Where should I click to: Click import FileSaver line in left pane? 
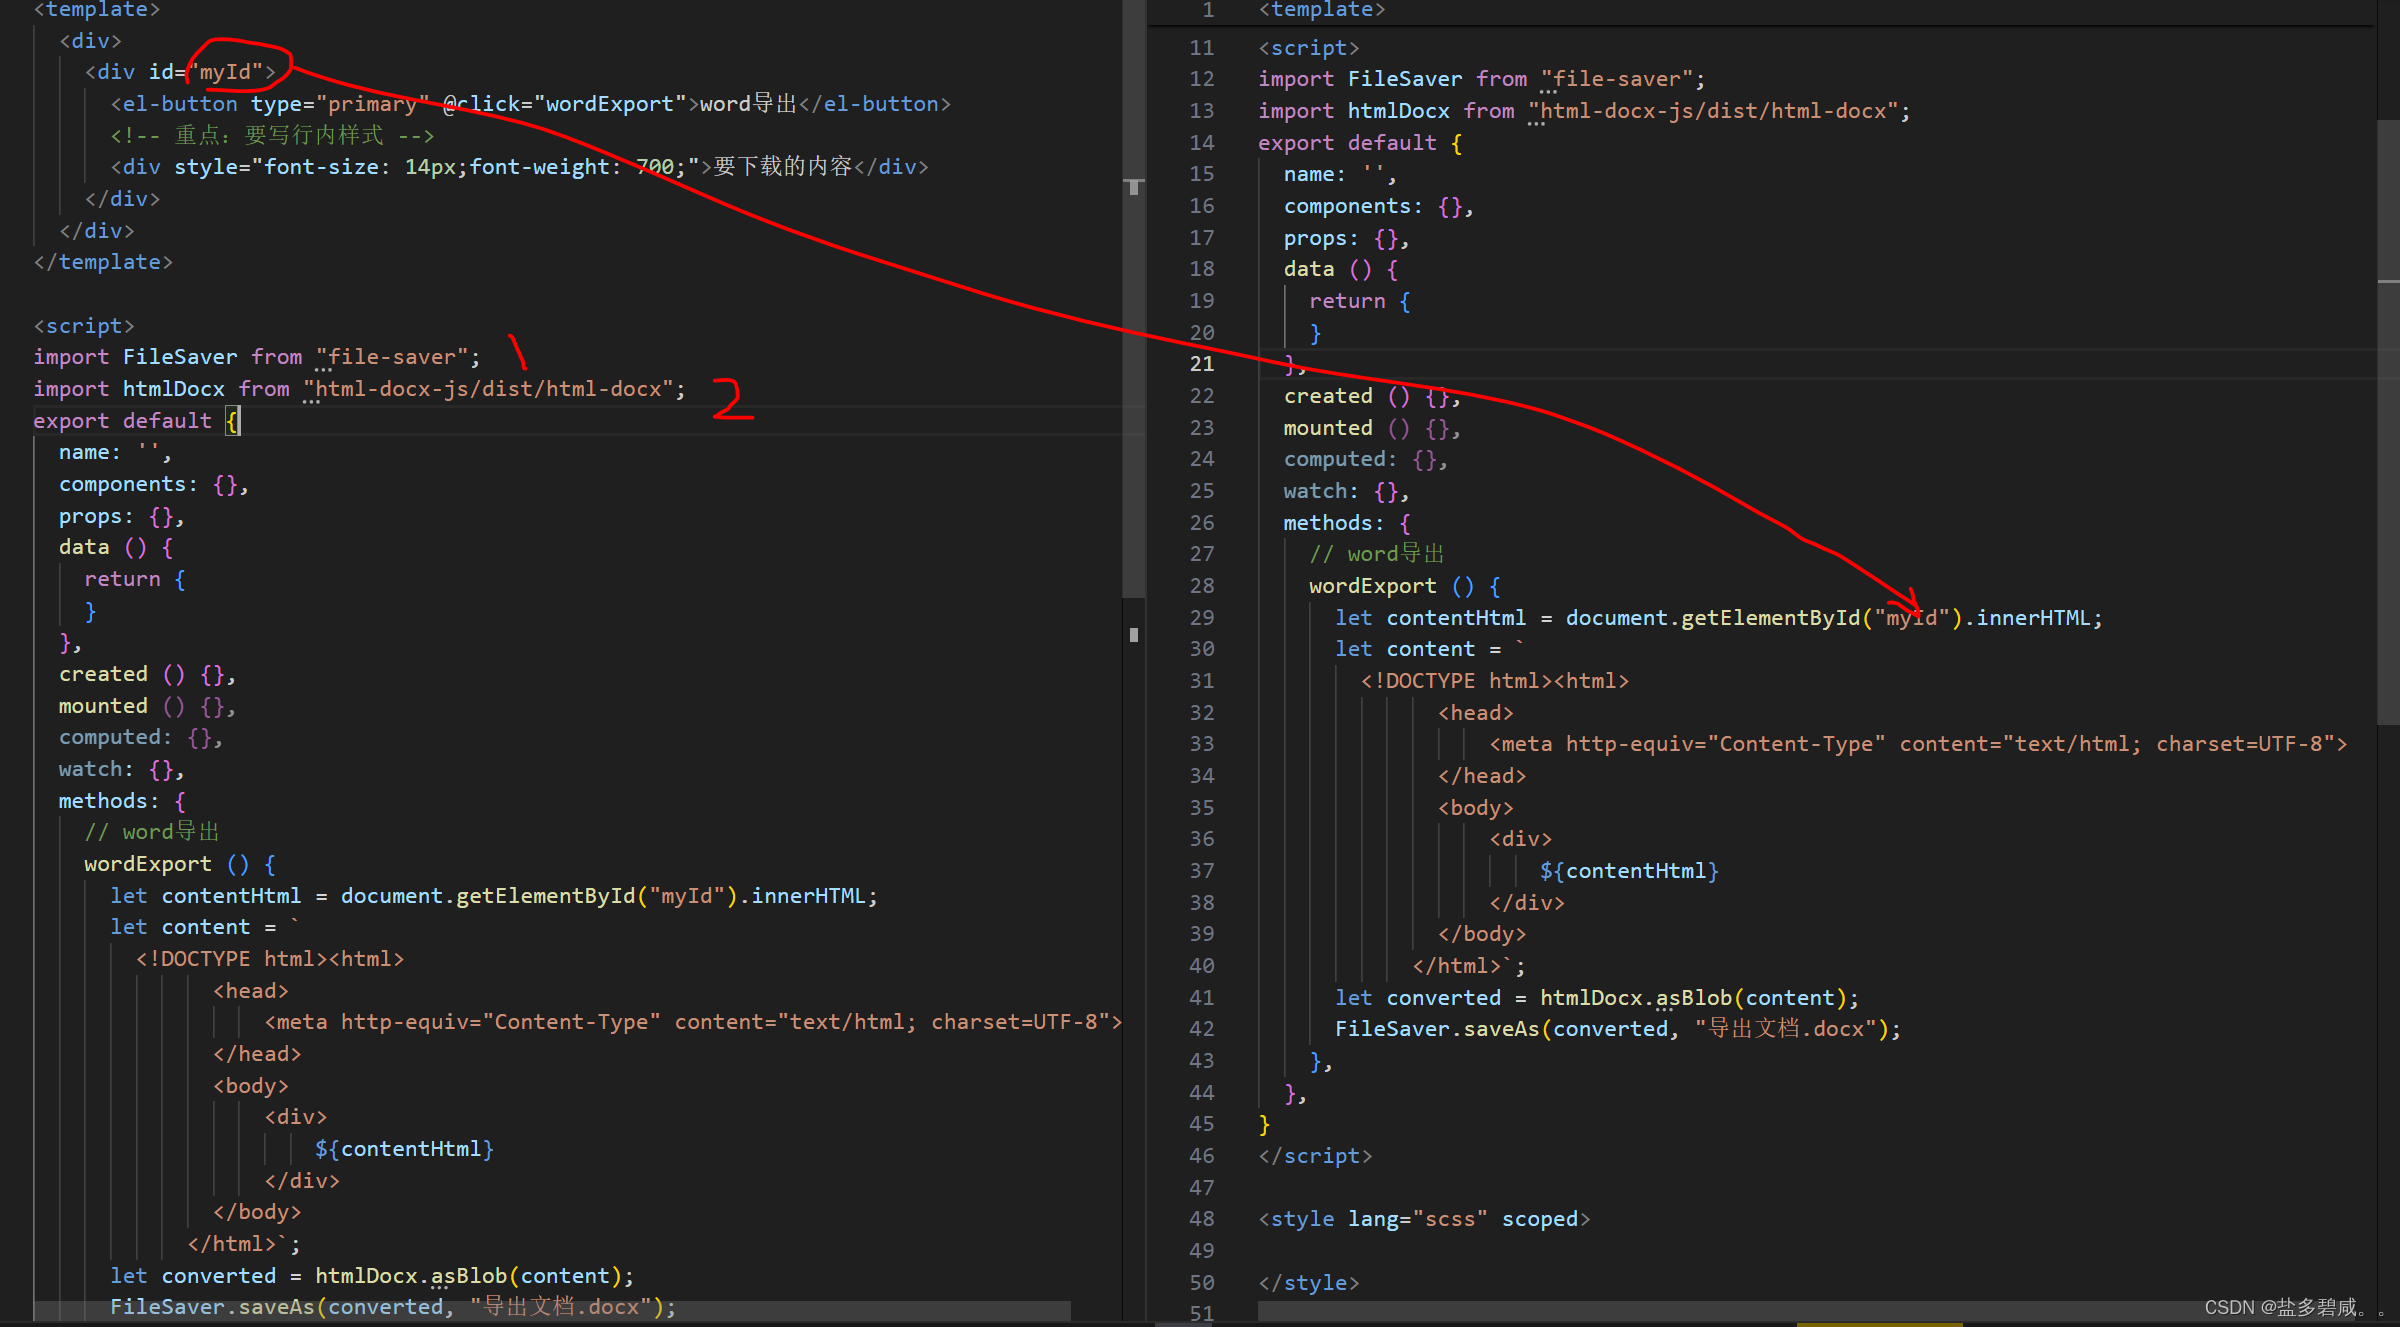pyautogui.click(x=257, y=357)
